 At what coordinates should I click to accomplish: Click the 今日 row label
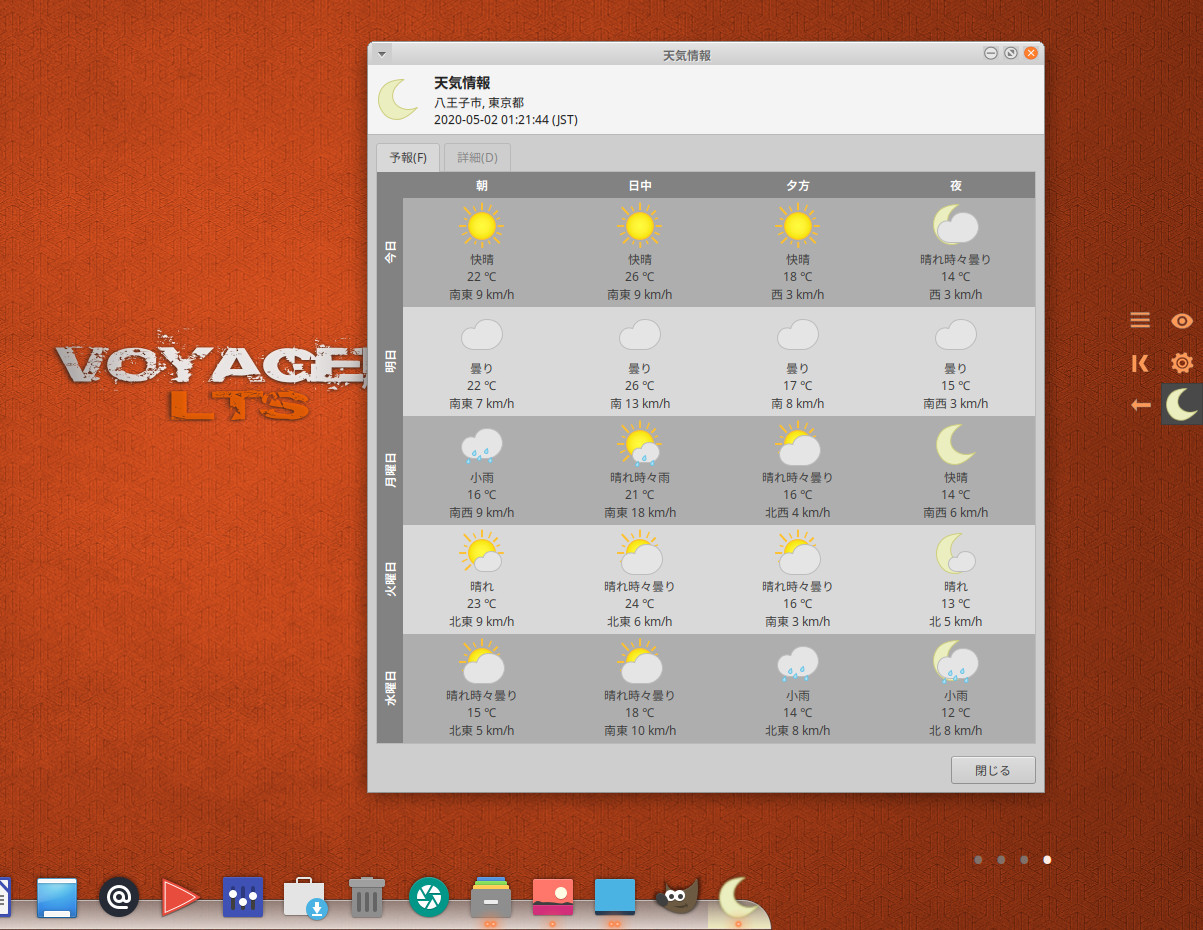click(x=390, y=252)
